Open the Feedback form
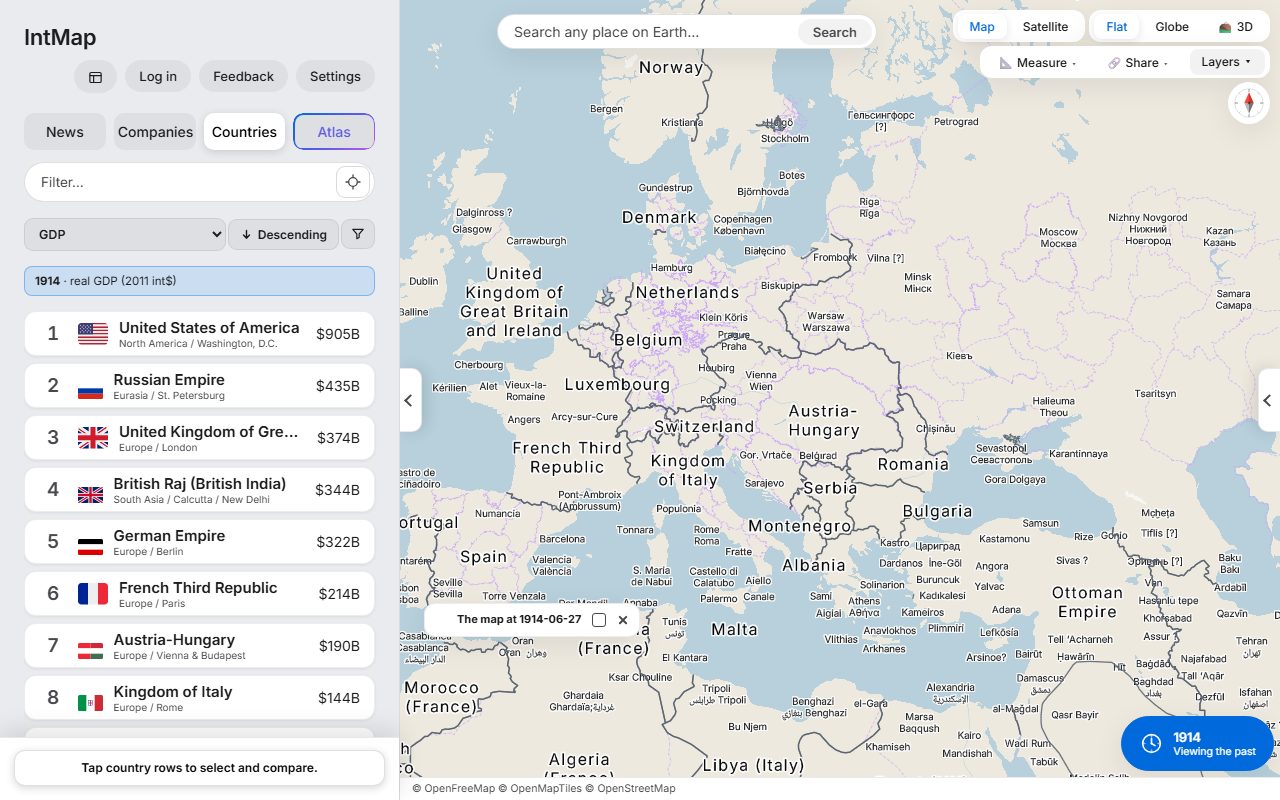The width and height of the screenshot is (1280, 800). (x=243, y=77)
